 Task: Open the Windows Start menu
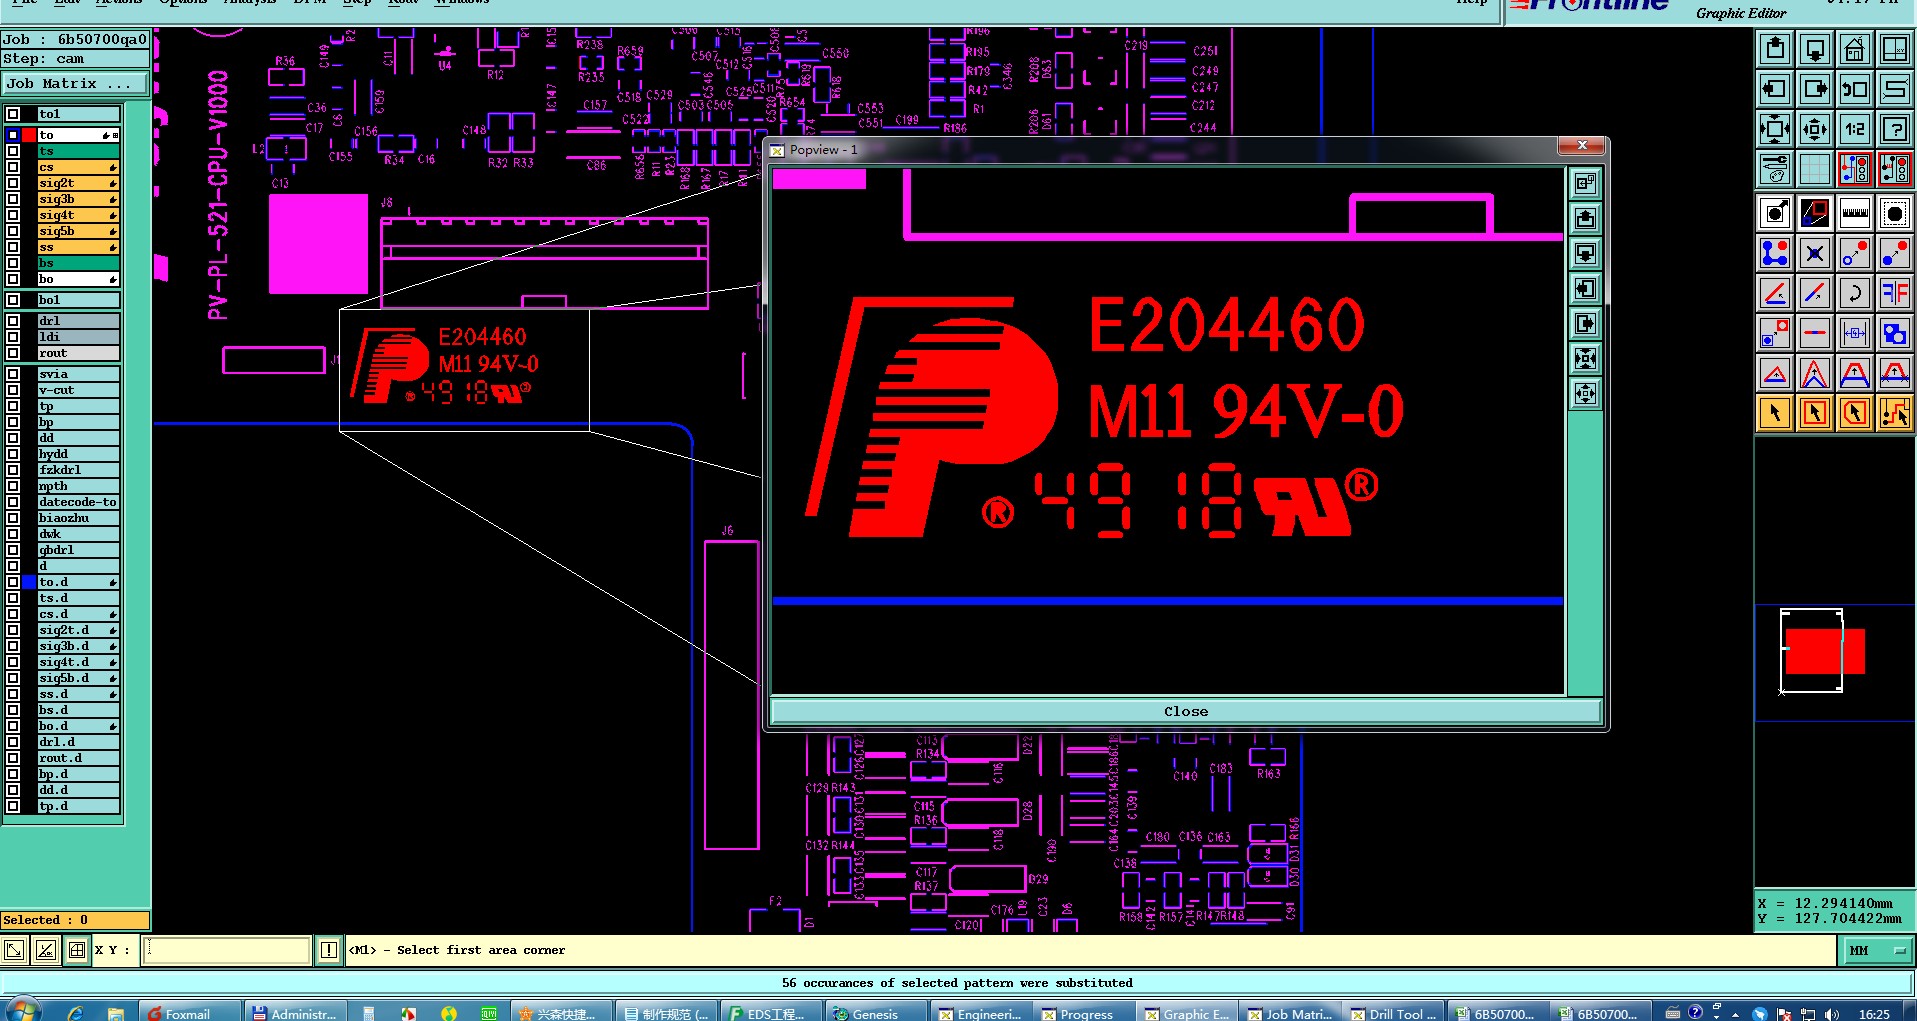tap(22, 1010)
